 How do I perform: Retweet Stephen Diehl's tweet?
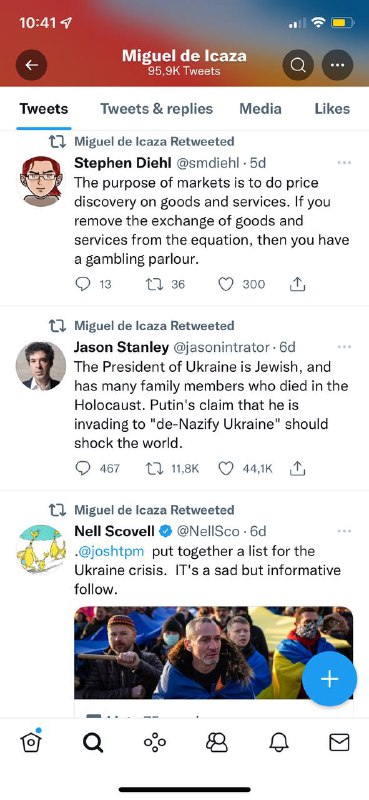[x=154, y=284]
